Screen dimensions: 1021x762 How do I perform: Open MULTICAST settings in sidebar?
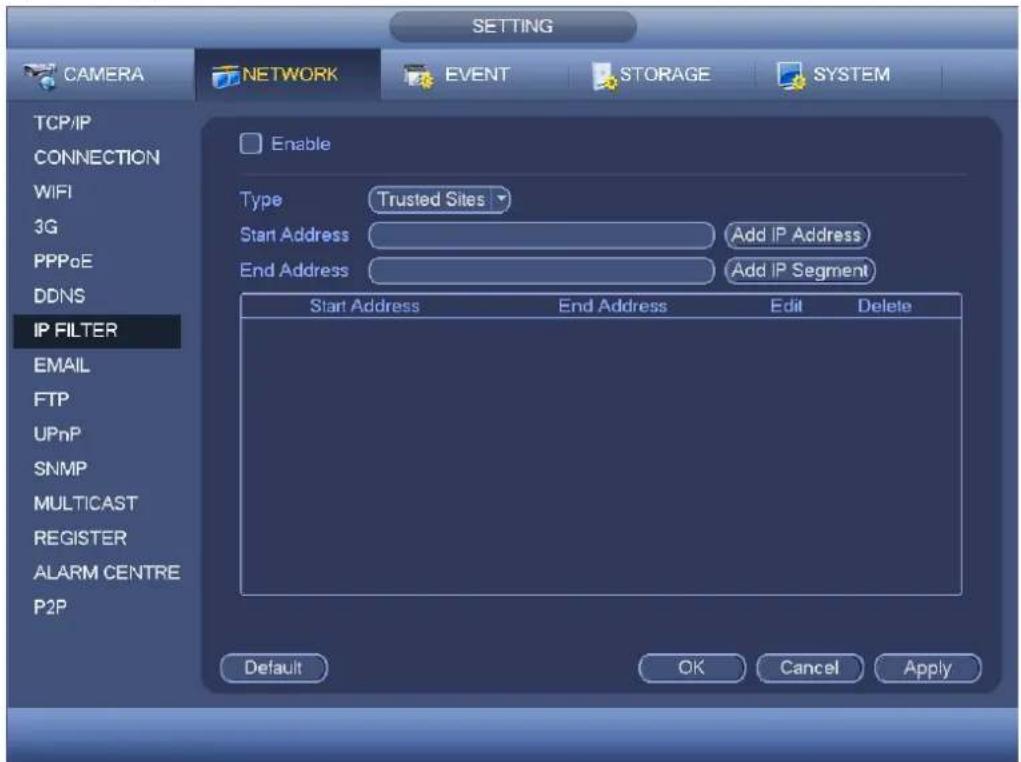(x=85, y=503)
